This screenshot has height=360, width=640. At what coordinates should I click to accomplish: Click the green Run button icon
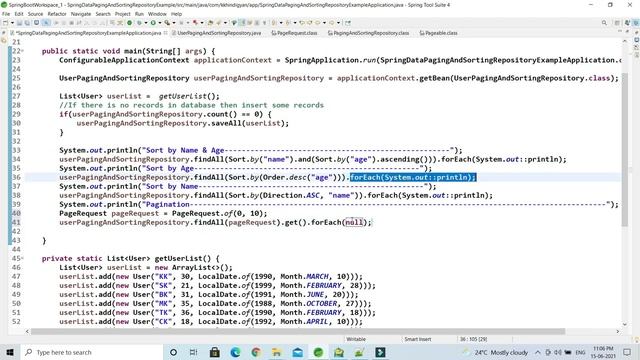153,23
